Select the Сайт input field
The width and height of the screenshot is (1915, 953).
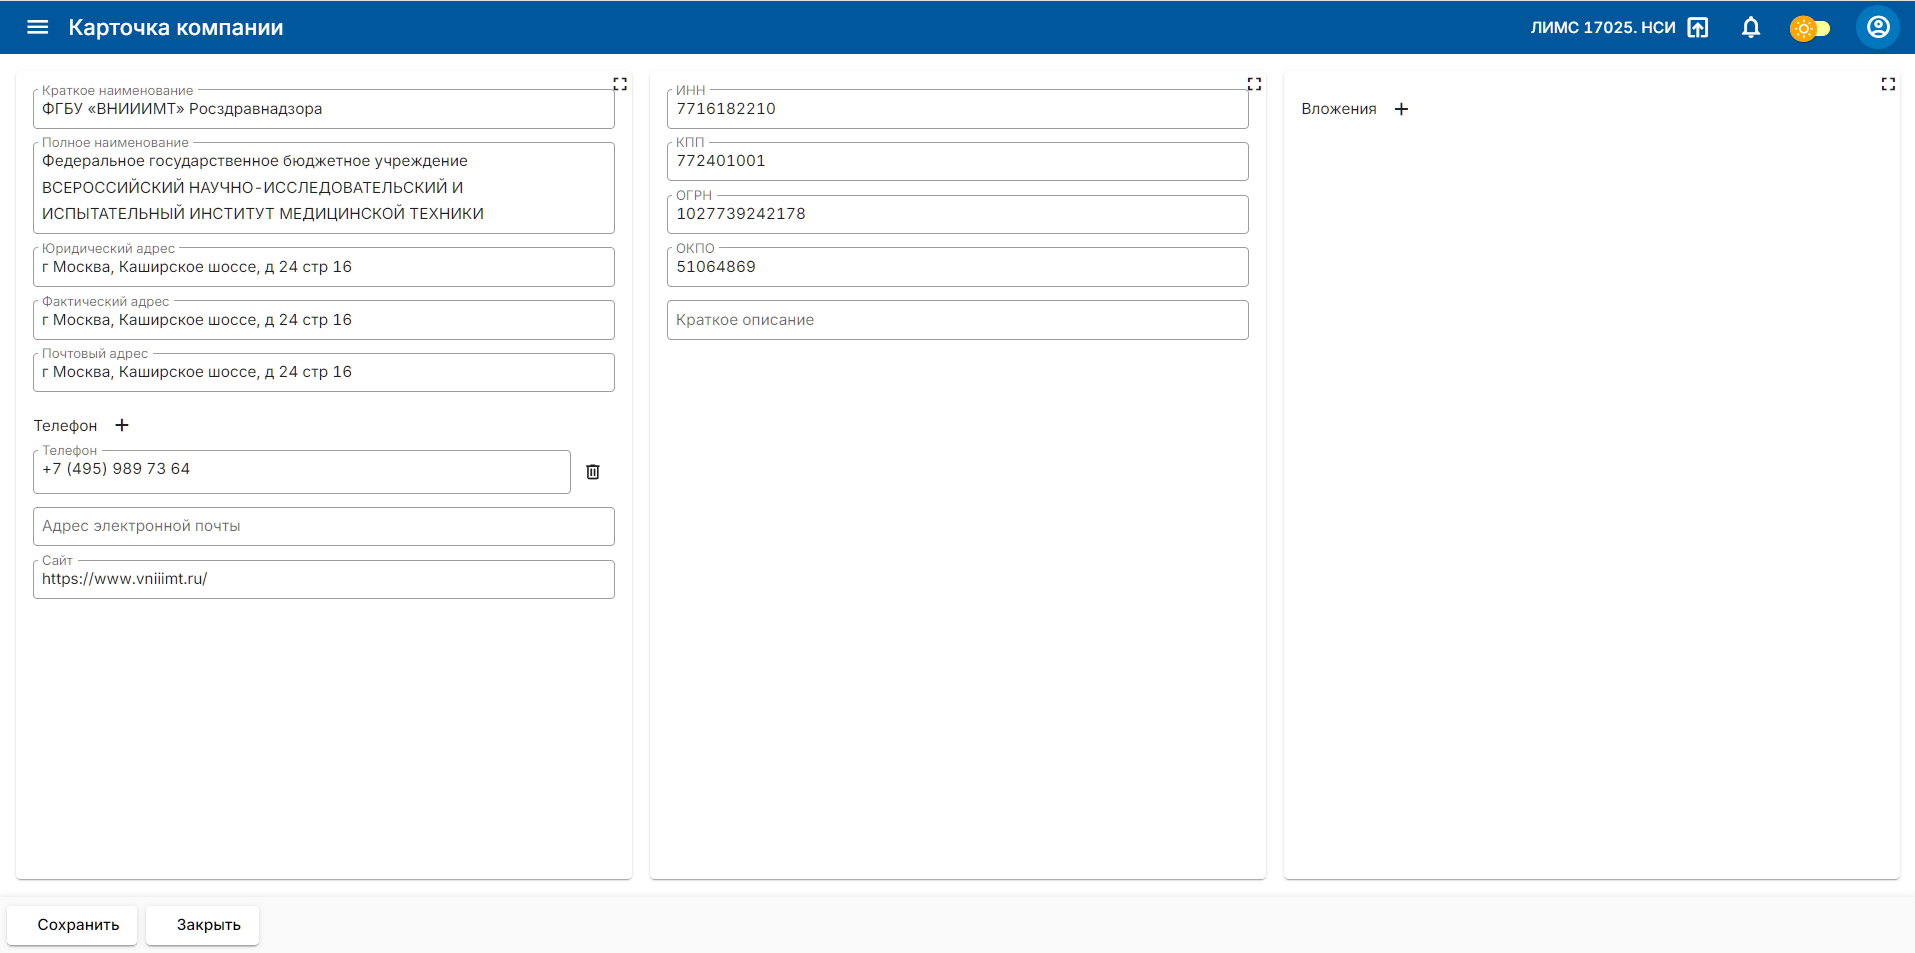[x=323, y=579]
